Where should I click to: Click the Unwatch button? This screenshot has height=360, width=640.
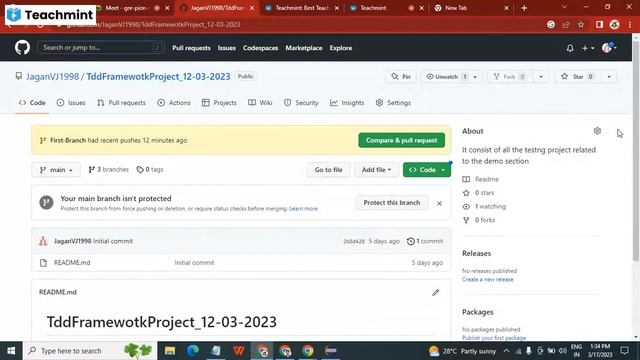click(x=447, y=77)
